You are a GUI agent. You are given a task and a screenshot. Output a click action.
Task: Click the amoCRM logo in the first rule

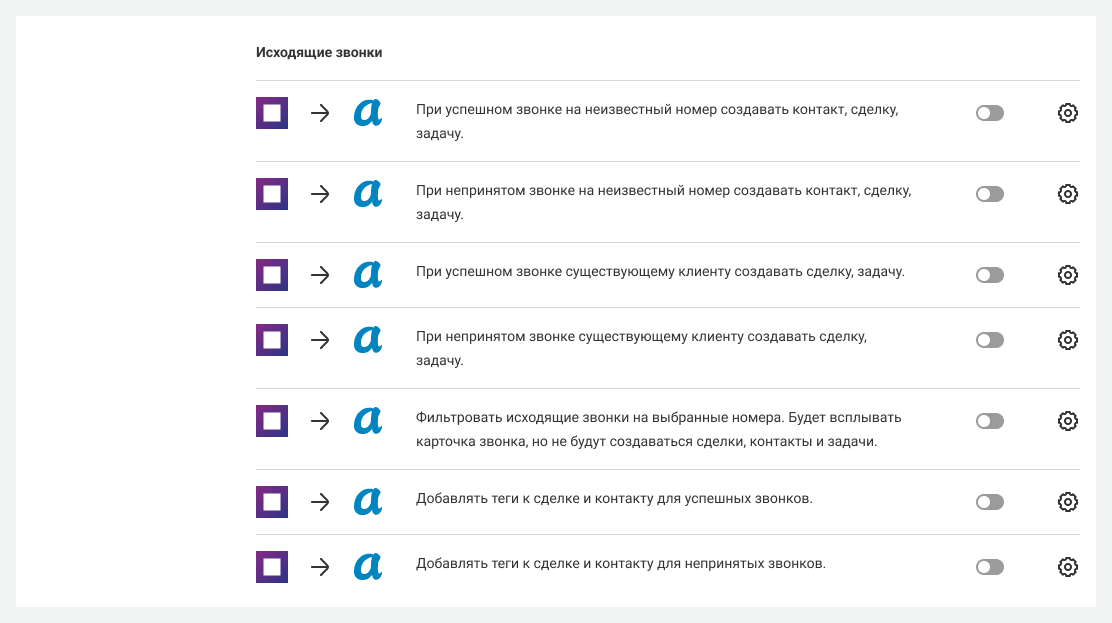pos(368,113)
